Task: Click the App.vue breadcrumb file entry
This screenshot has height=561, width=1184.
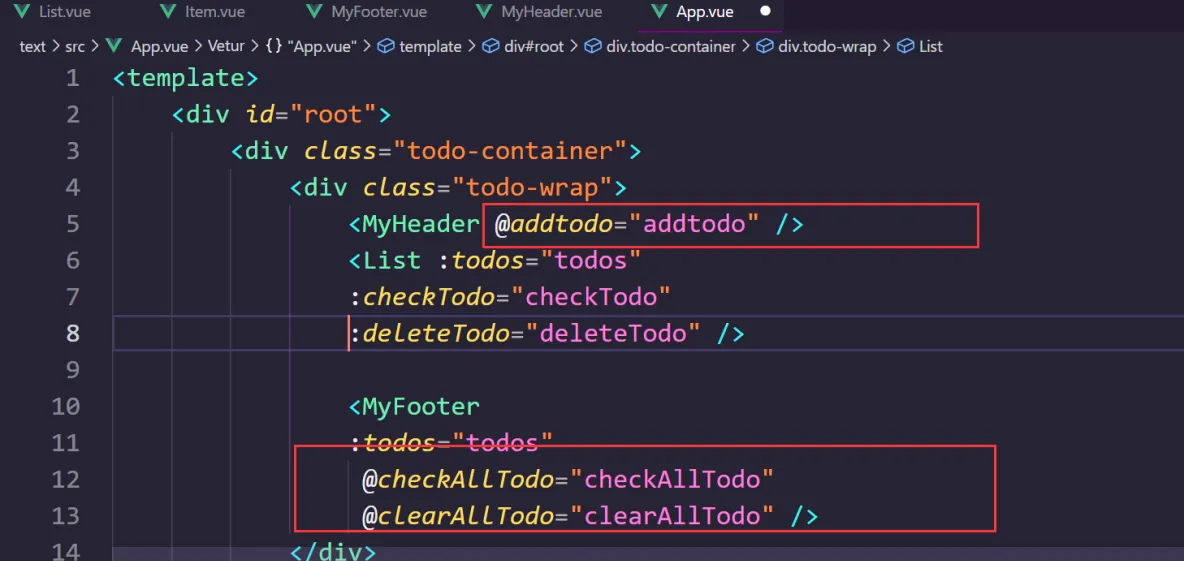Action: tap(161, 47)
